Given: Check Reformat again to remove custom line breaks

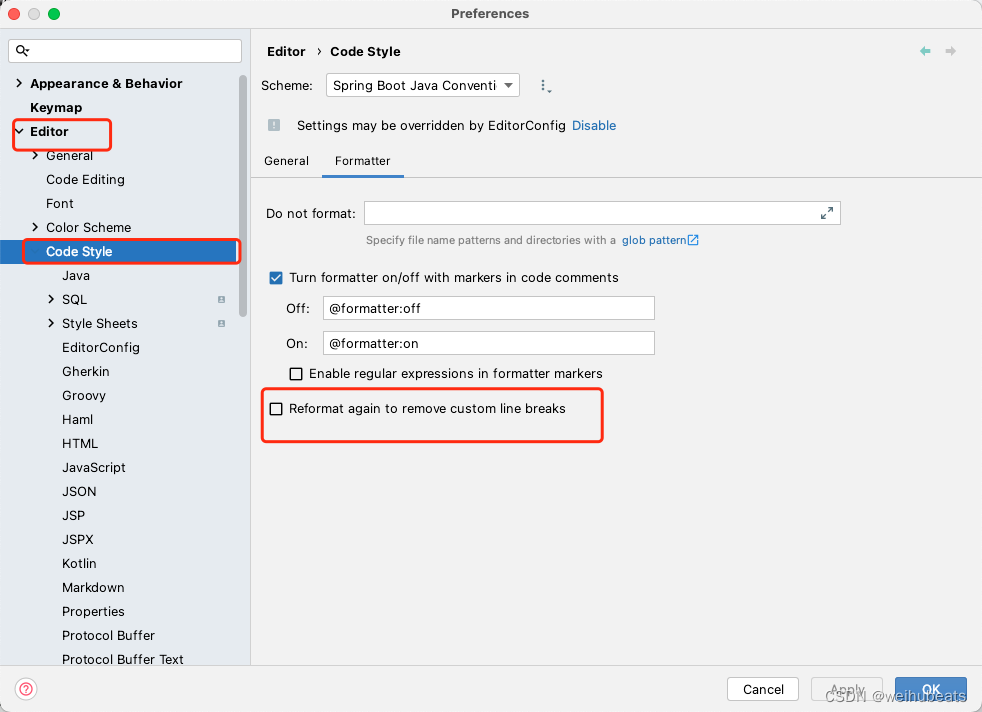Looking at the screenshot, I should pos(276,408).
